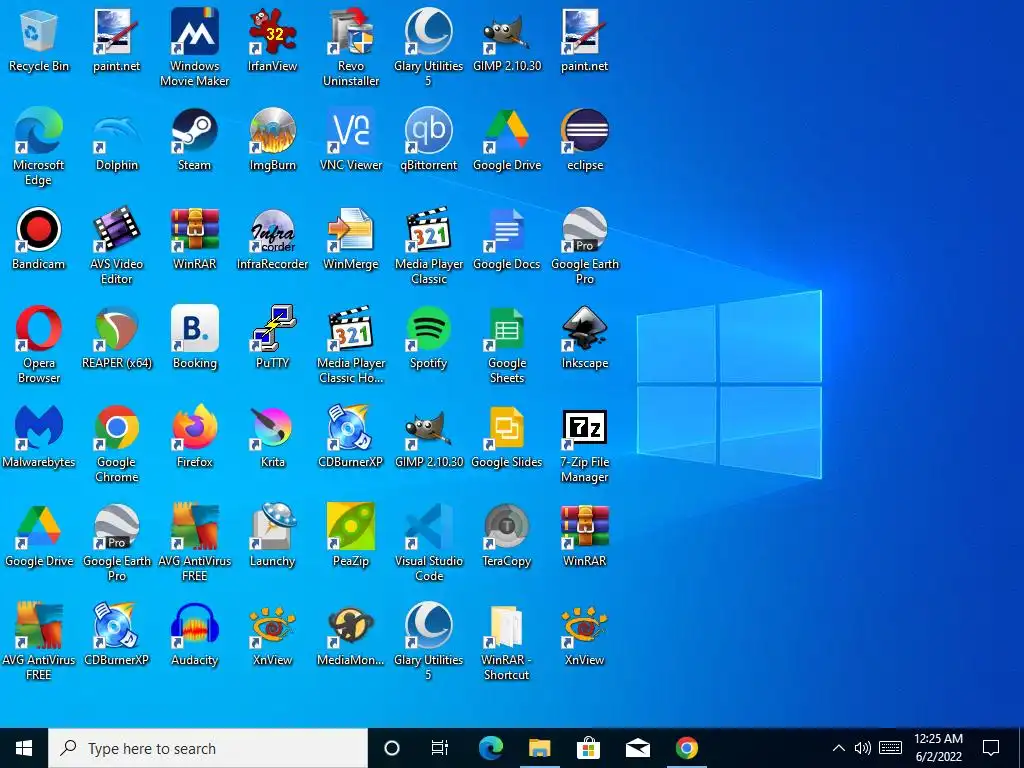Open Task View on the taskbar
This screenshot has width=1024, height=768.
(x=440, y=748)
